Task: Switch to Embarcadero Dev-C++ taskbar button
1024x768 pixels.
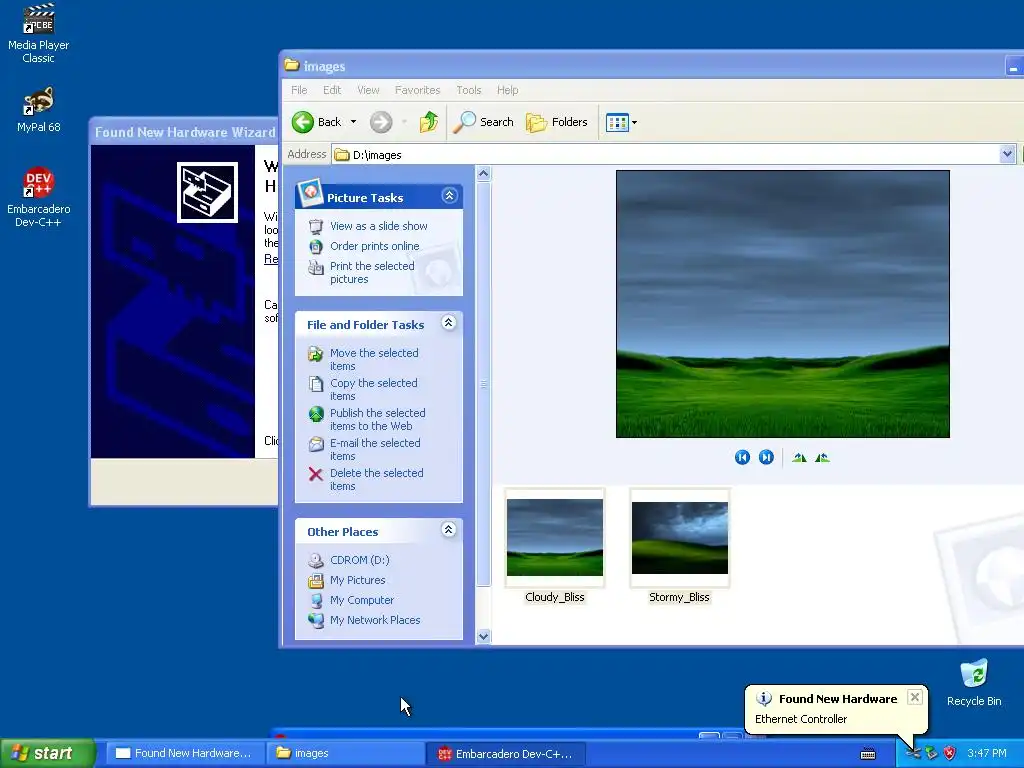Action: (507, 753)
